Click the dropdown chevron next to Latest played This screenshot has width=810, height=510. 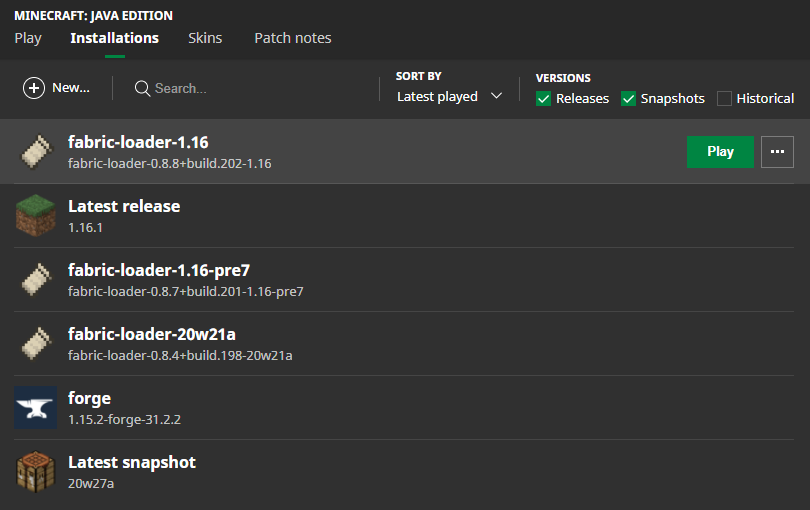point(497,97)
